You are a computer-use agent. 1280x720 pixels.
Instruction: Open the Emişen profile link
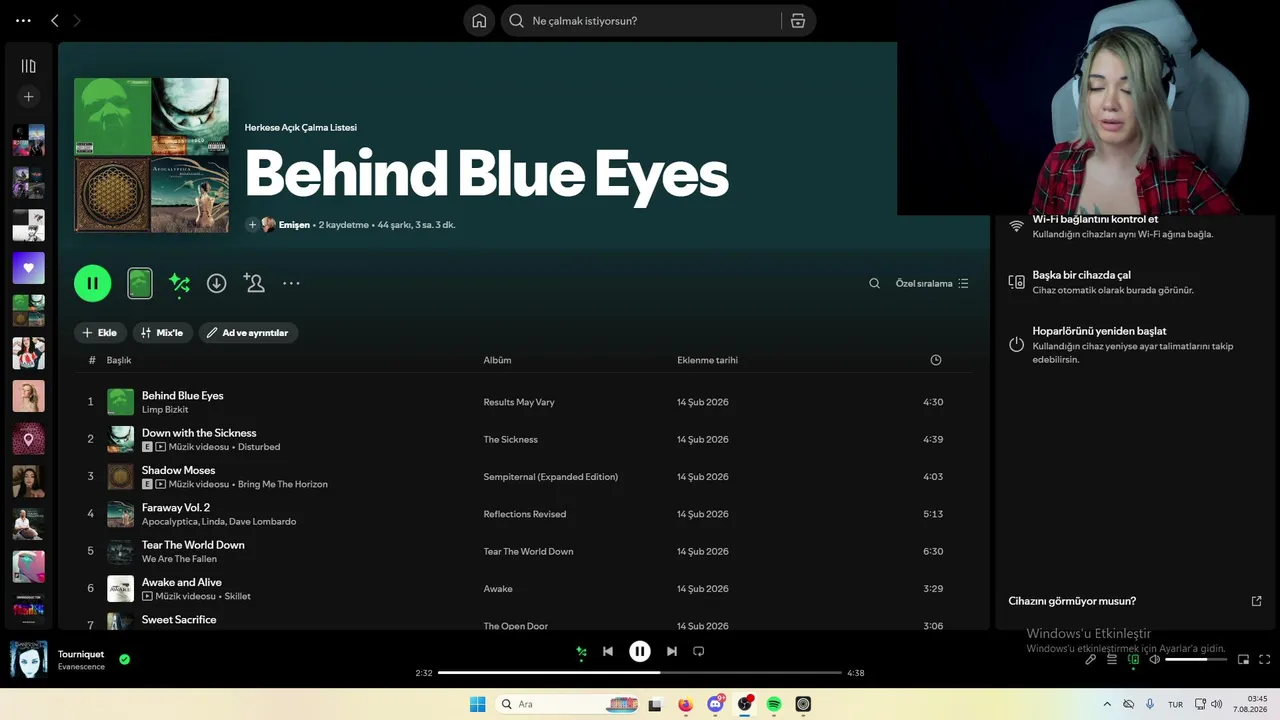point(294,225)
